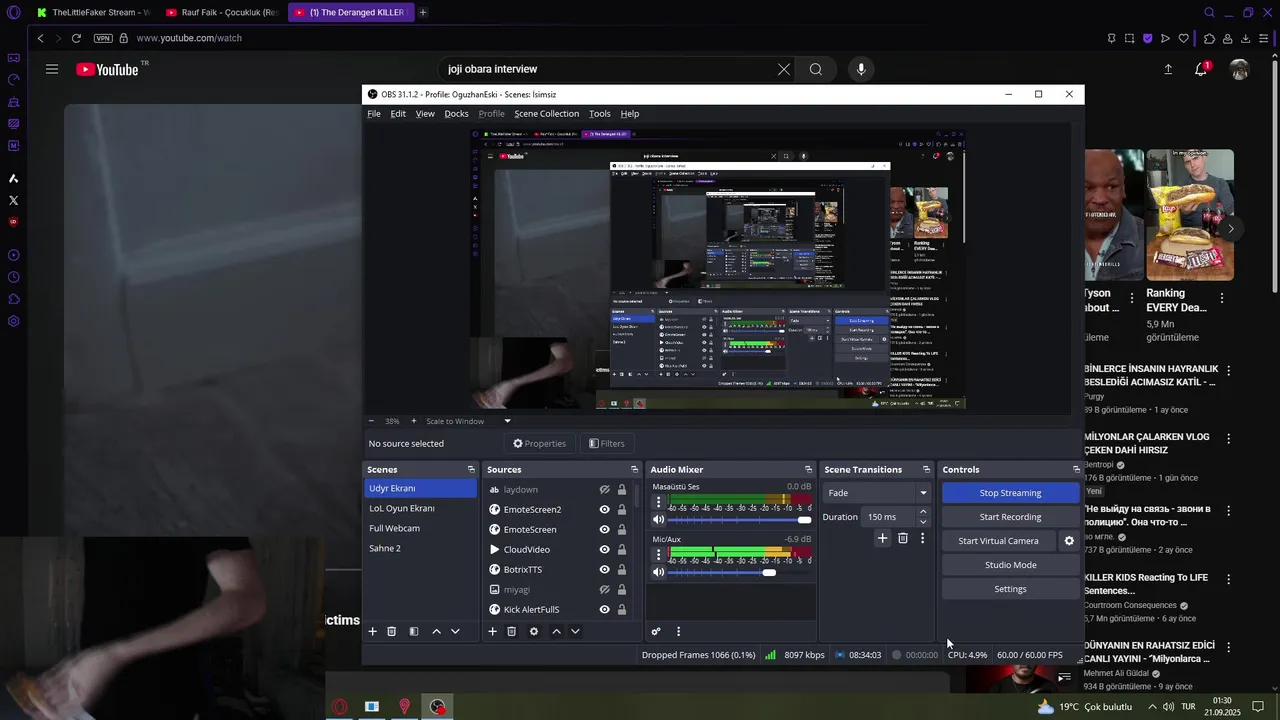Open source Filters button

[606, 444]
